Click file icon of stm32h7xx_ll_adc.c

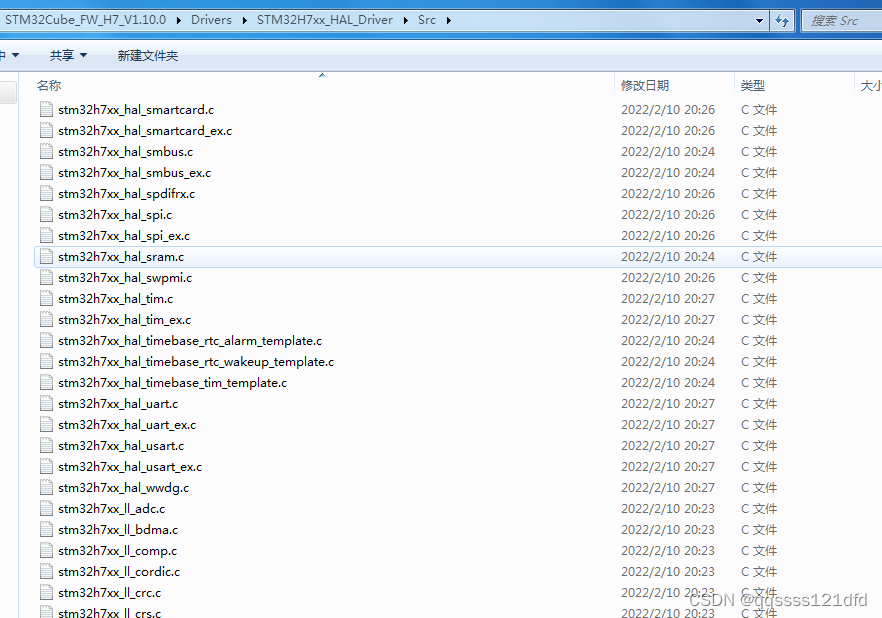click(x=47, y=508)
